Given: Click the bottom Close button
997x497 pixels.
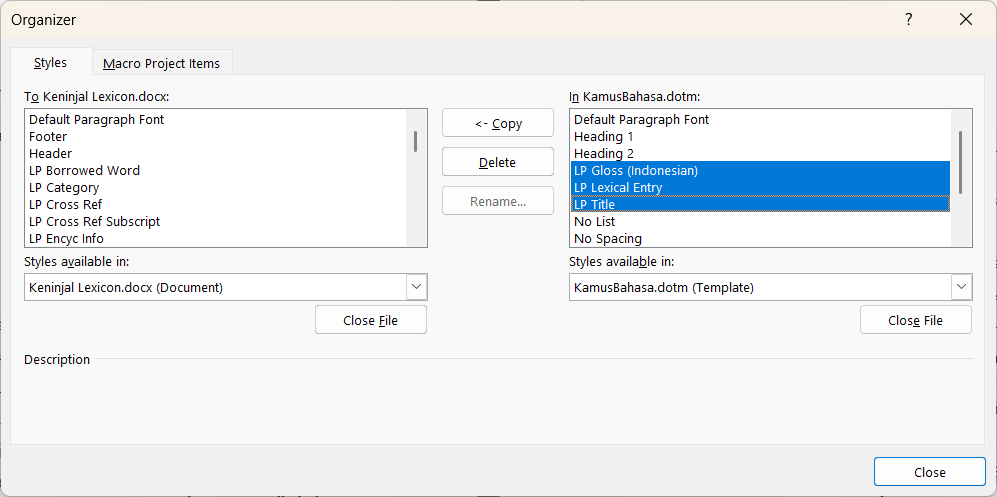Looking at the screenshot, I should (929, 472).
